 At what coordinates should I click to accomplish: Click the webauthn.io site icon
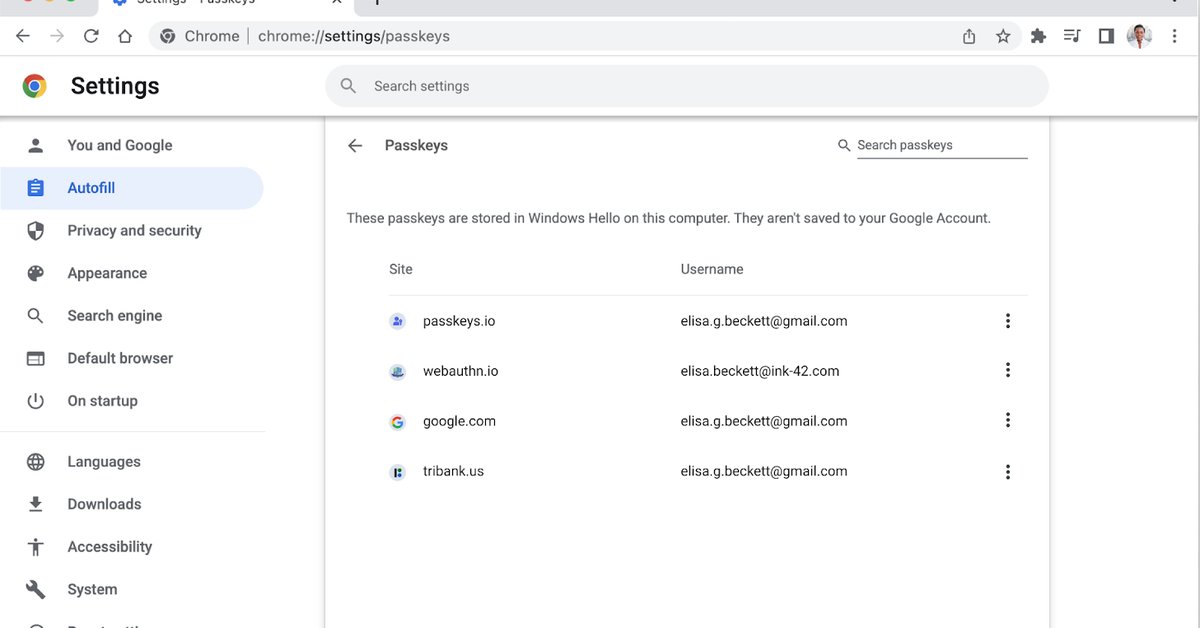click(398, 371)
